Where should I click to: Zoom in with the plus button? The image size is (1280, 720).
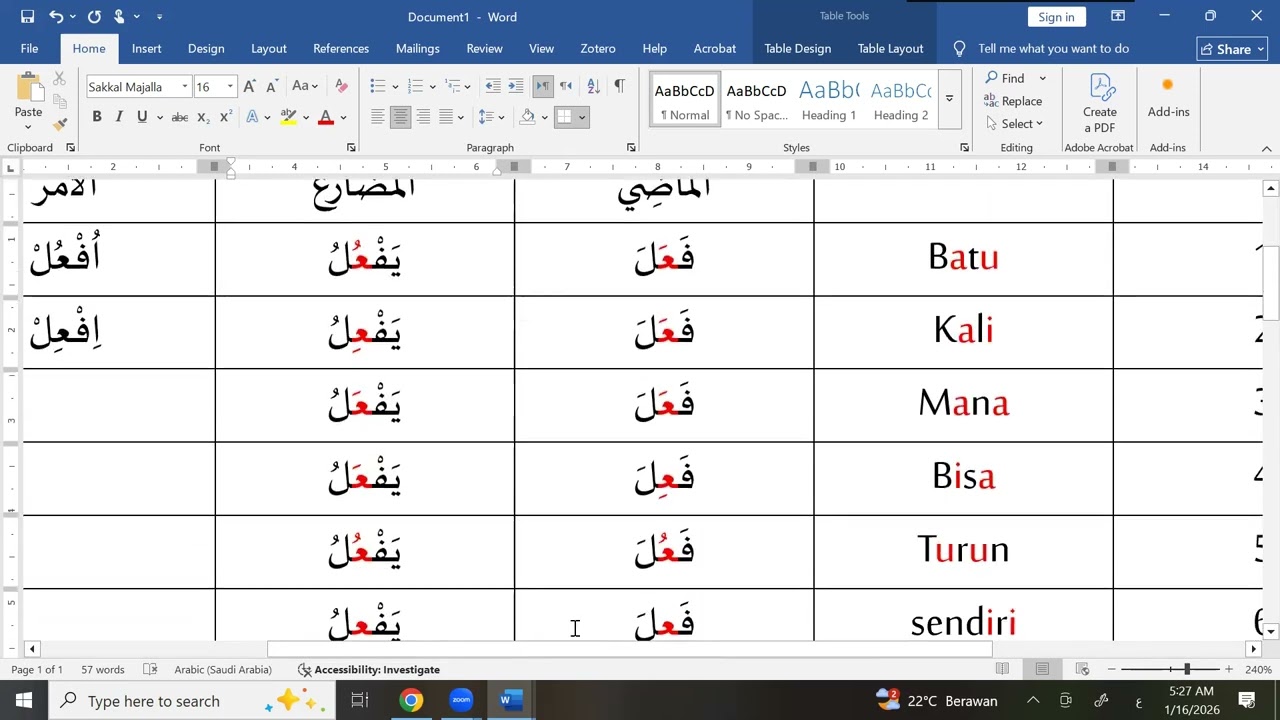[x=1229, y=669]
